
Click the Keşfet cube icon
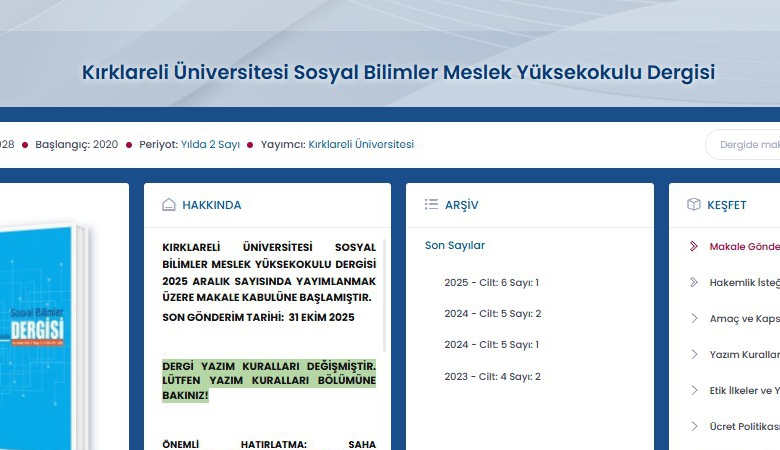[x=693, y=205]
